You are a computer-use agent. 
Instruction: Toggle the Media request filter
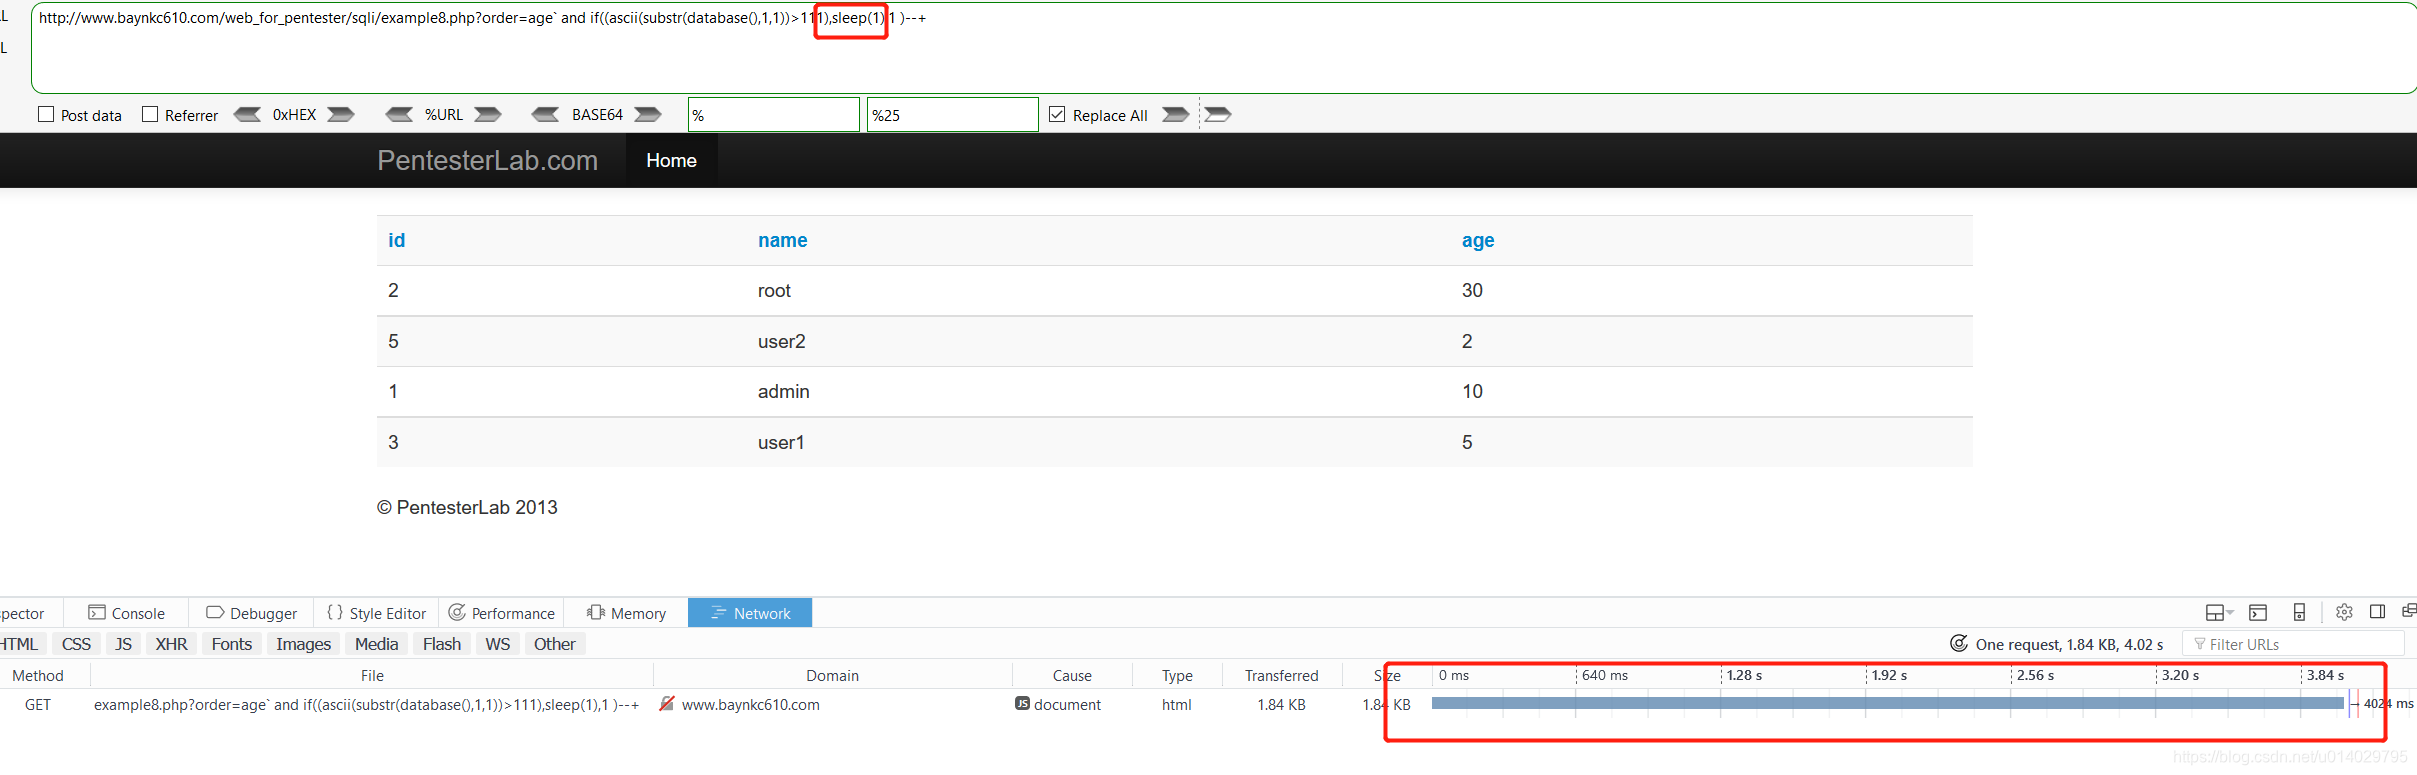[x=376, y=644]
